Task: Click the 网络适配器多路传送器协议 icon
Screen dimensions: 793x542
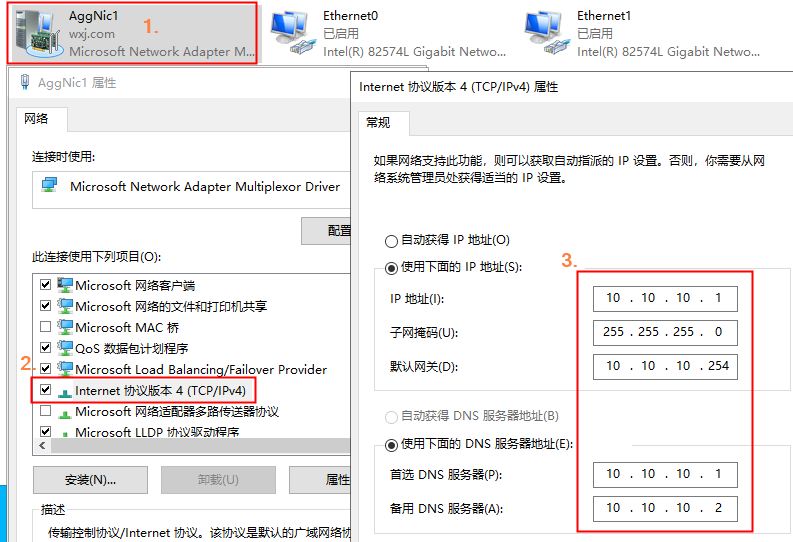Action: tap(65, 414)
